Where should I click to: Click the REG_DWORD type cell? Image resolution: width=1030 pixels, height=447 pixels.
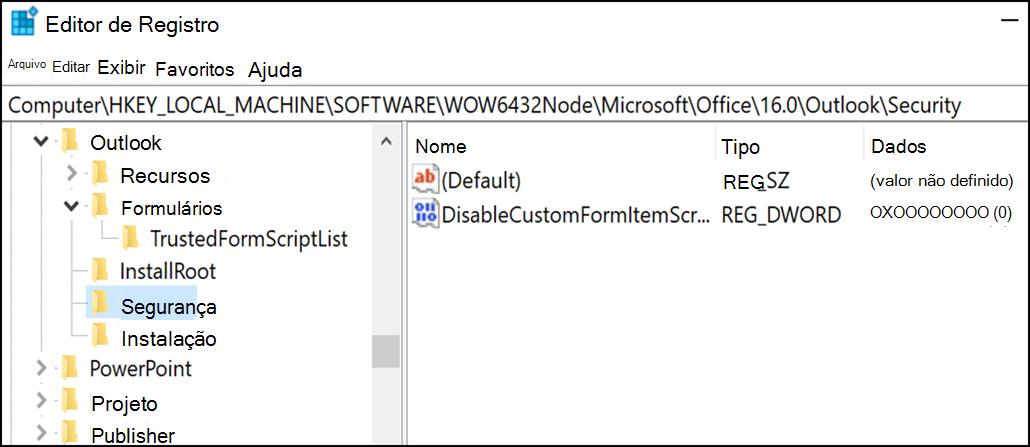(781, 214)
